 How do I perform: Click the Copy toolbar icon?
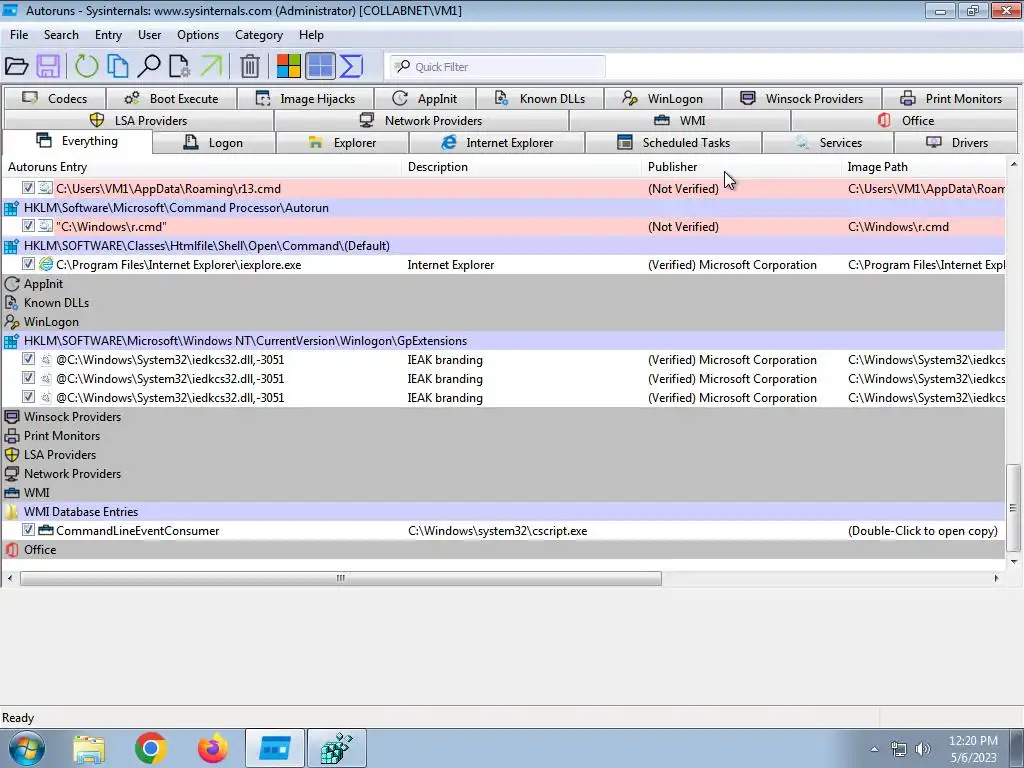(118, 67)
